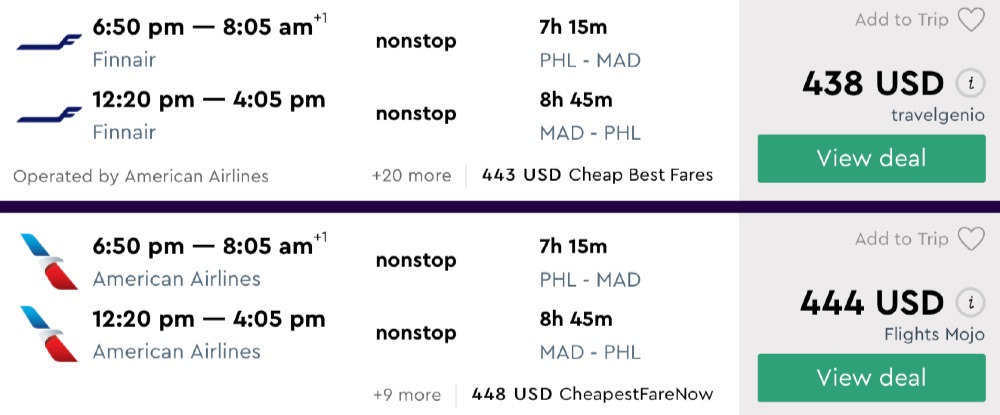Screen dimensions: 1000x415
Task: Click Add to Trip on the American Airlines result
Action: [901, 239]
